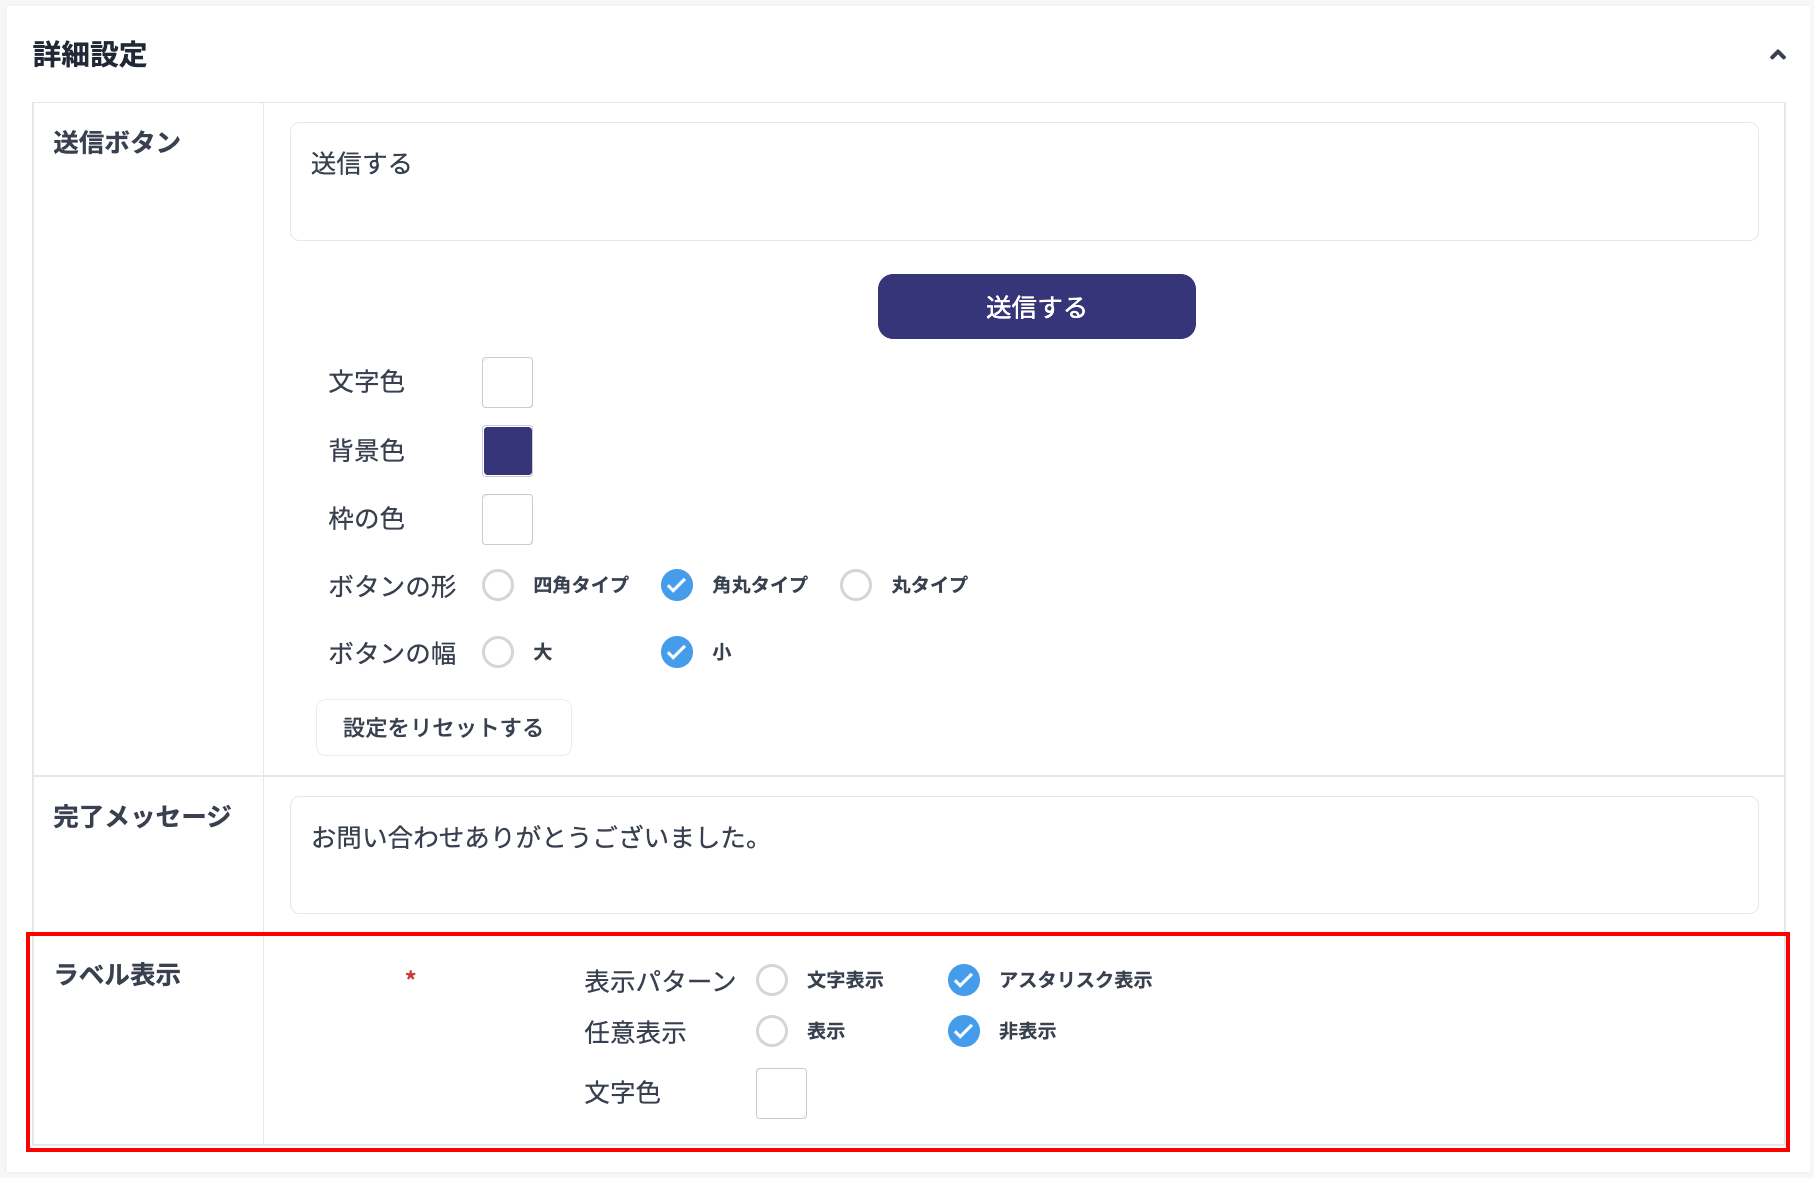Viewport: 1814px width, 1178px height.
Task: Select 角丸タイプ button shape
Action: [677, 585]
